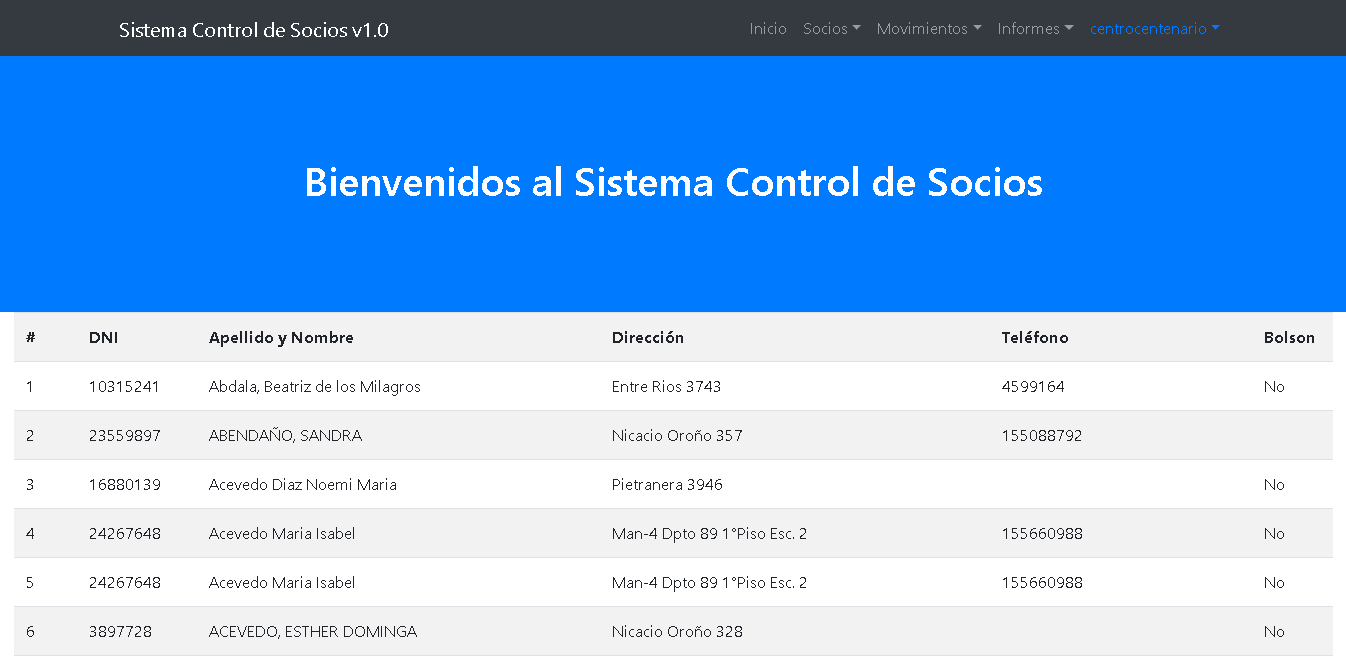
Task: Click the Sistema Control de Socios brand link
Action: click(253, 30)
